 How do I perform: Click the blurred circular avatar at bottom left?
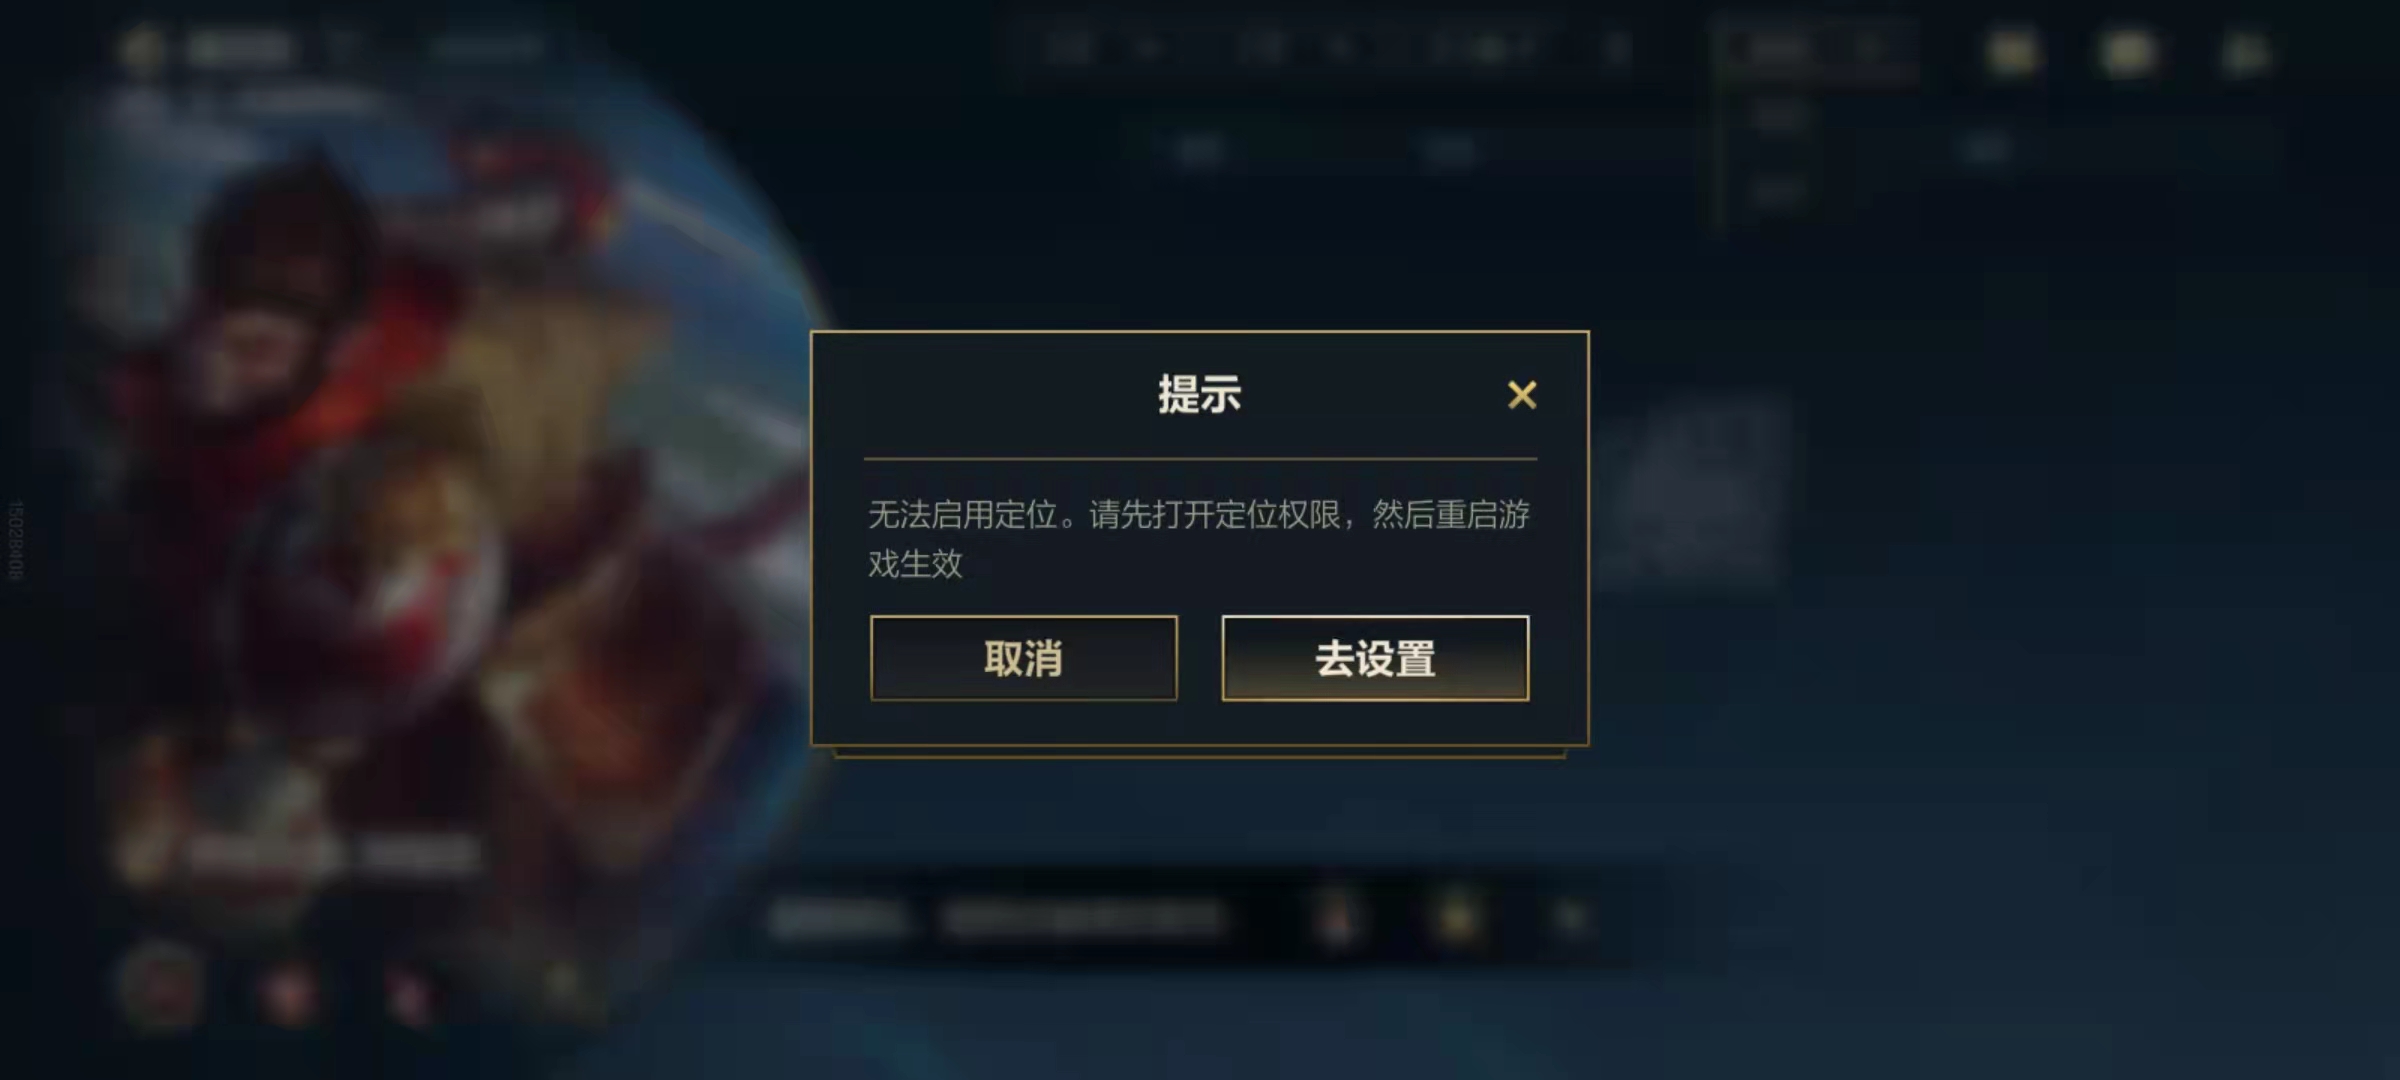coord(160,984)
